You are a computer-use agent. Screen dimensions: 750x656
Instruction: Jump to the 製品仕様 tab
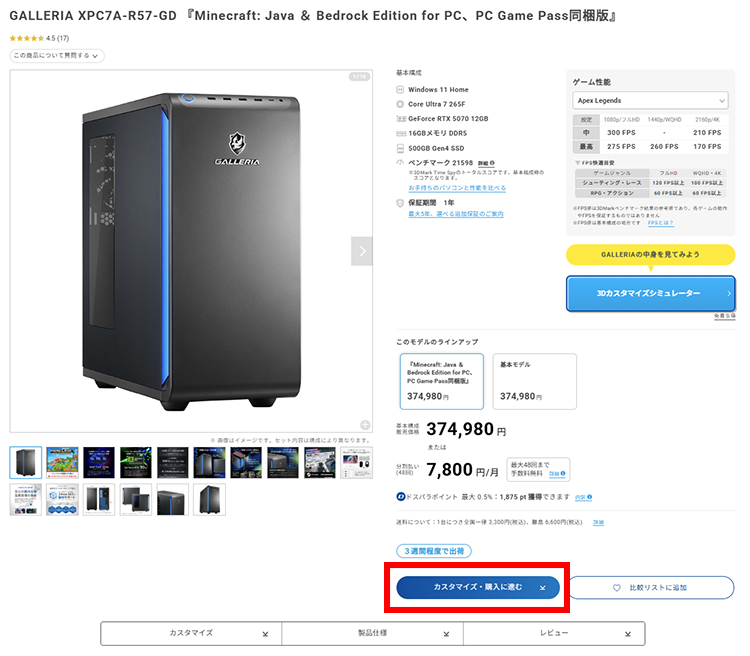pos(372,633)
